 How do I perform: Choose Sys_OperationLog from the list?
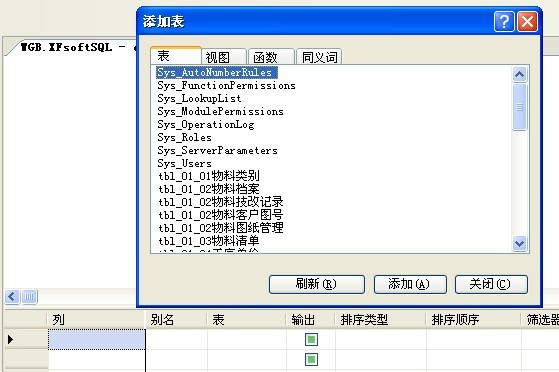pos(206,124)
